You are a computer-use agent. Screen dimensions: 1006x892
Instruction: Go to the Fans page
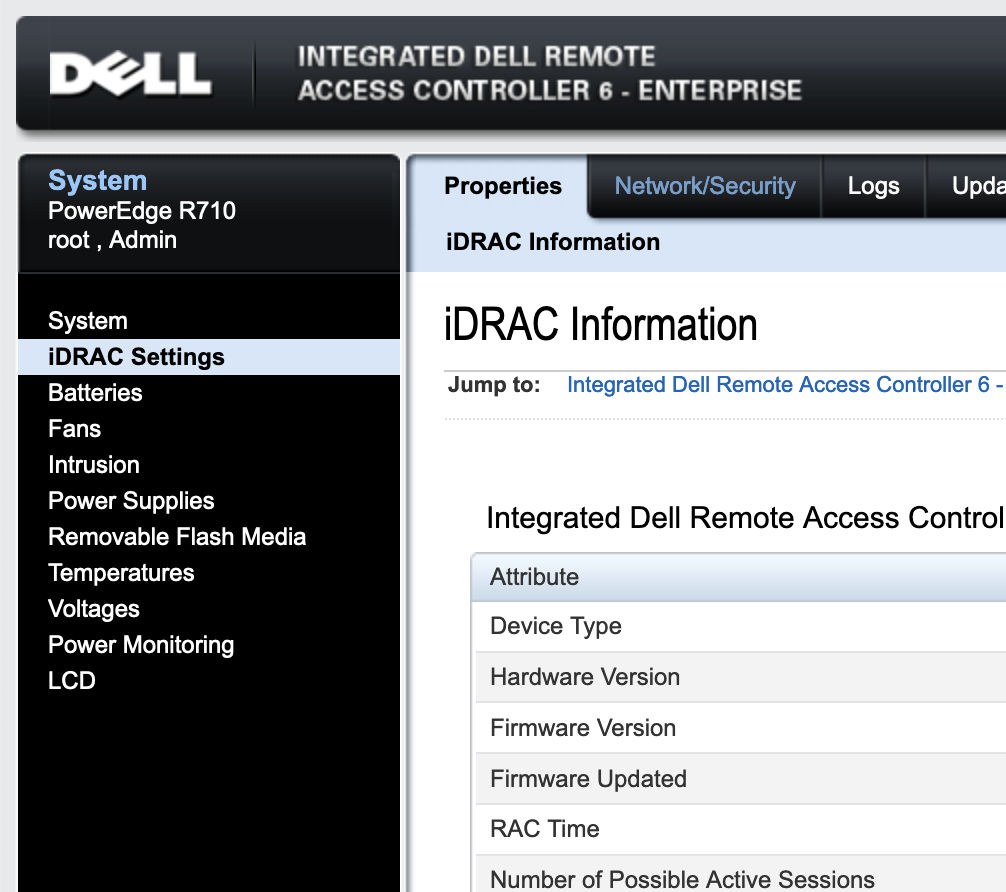[x=74, y=429]
